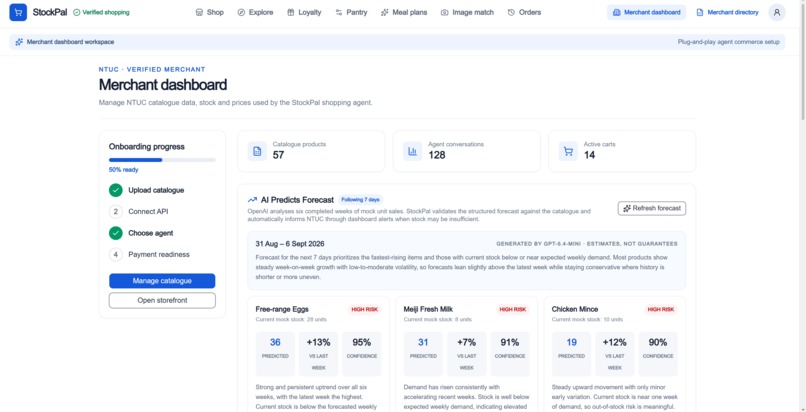Screen dimensions: 806x412
Task: Open the Explore tab
Action: 255,12
